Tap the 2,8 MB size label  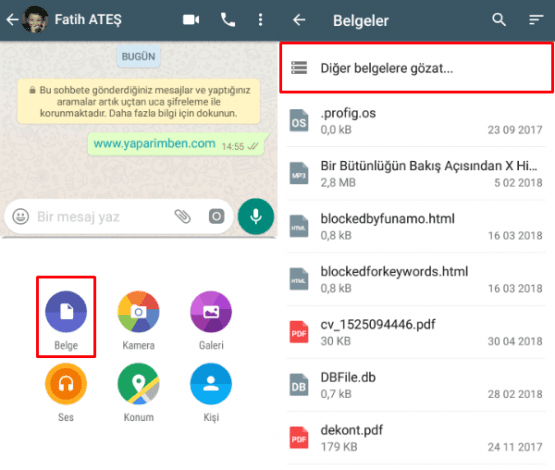[338, 183]
